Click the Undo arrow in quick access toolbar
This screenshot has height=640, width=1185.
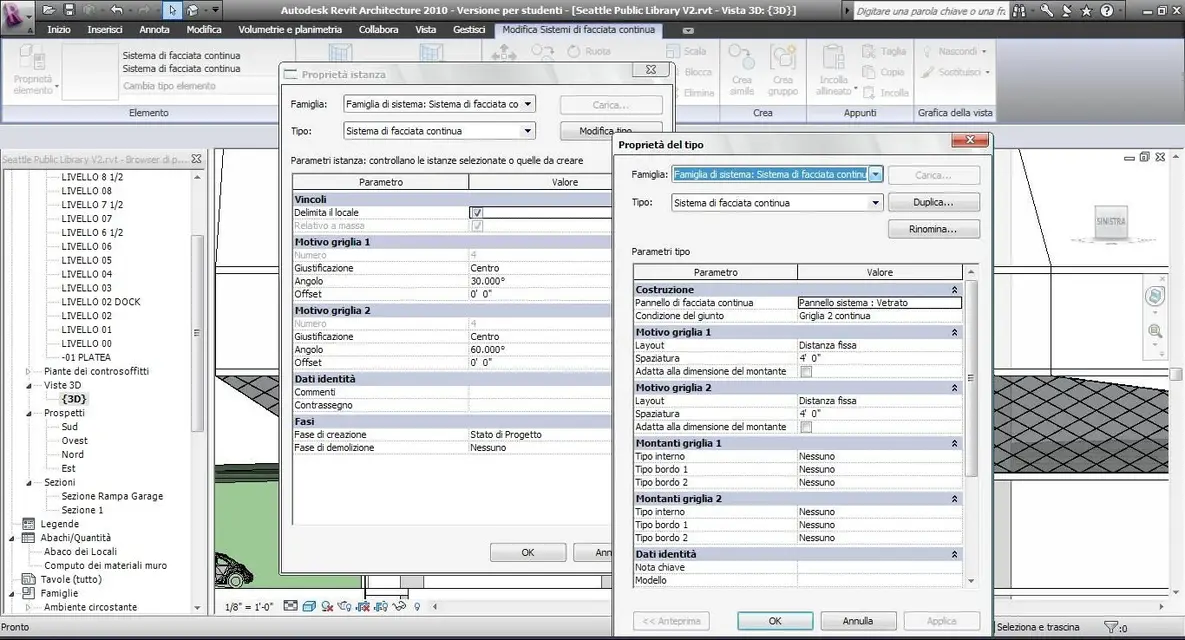coord(116,10)
